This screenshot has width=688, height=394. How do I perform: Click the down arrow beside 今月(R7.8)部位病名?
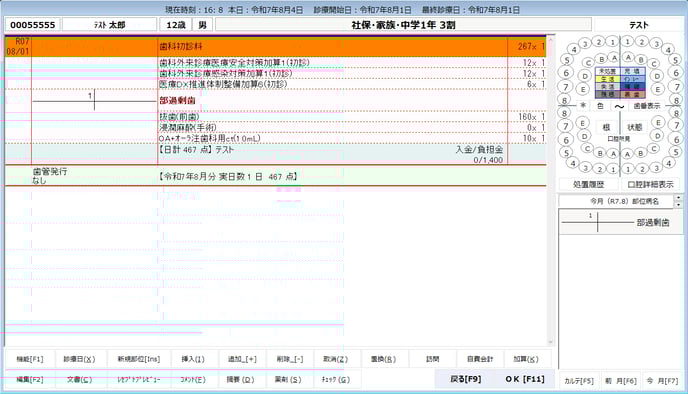(679, 204)
